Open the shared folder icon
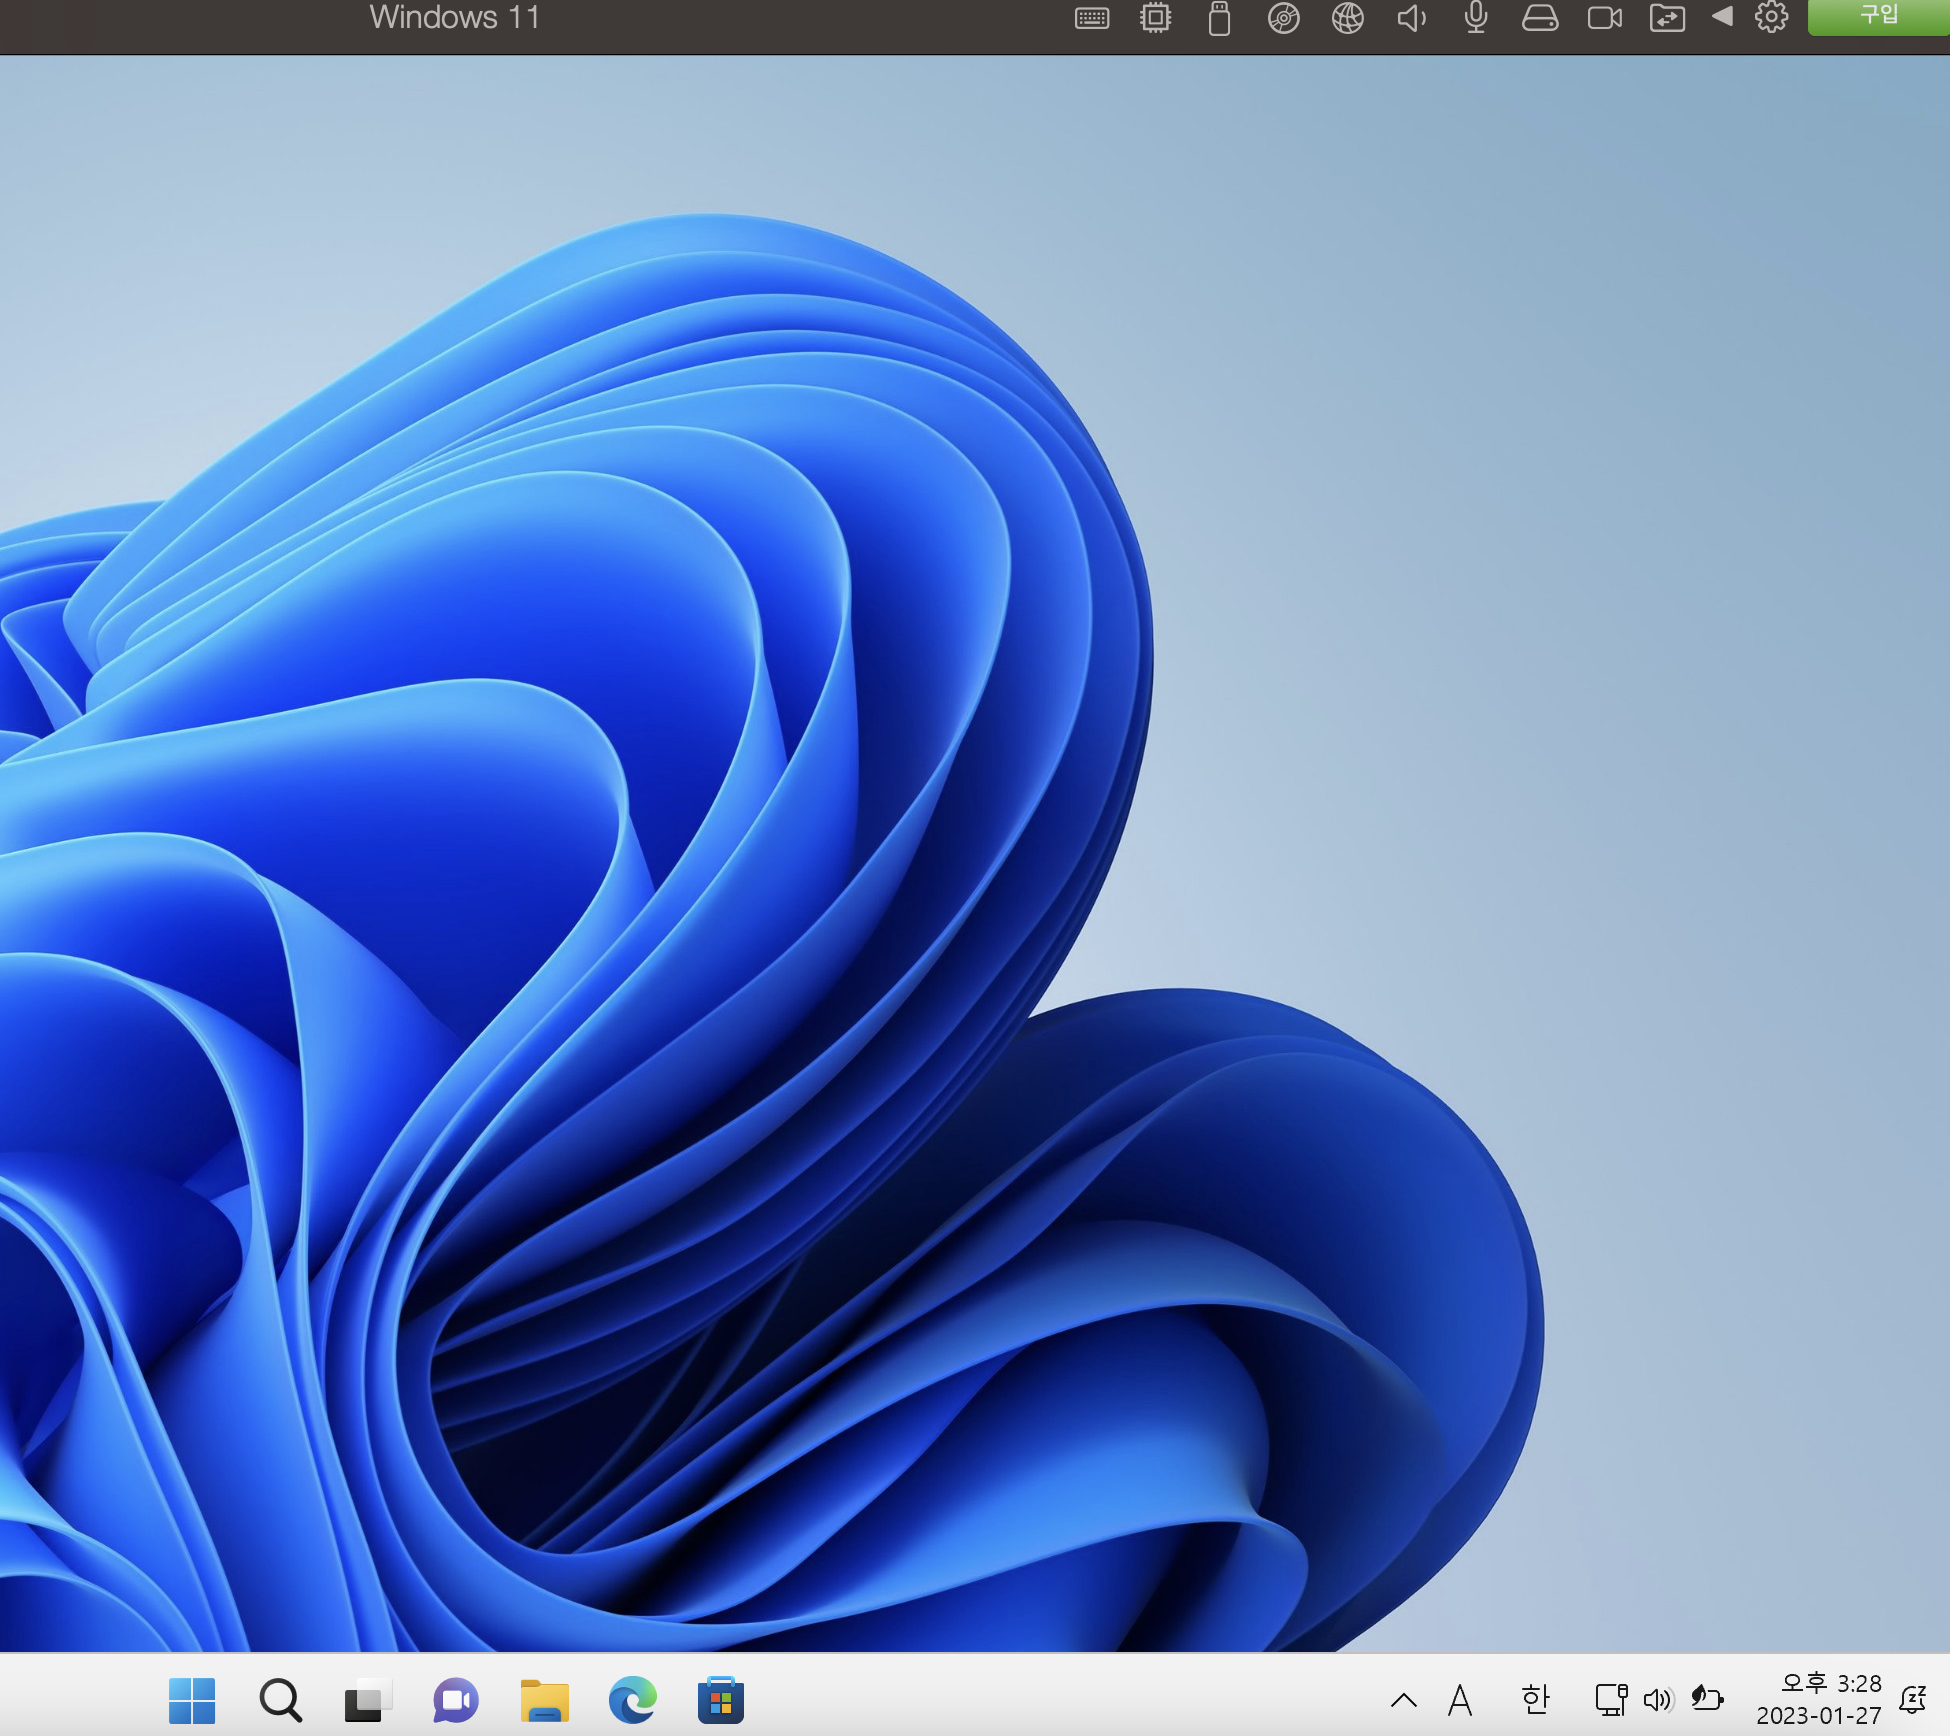The height and width of the screenshot is (1736, 1950). pyautogui.click(x=1667, y=18)
